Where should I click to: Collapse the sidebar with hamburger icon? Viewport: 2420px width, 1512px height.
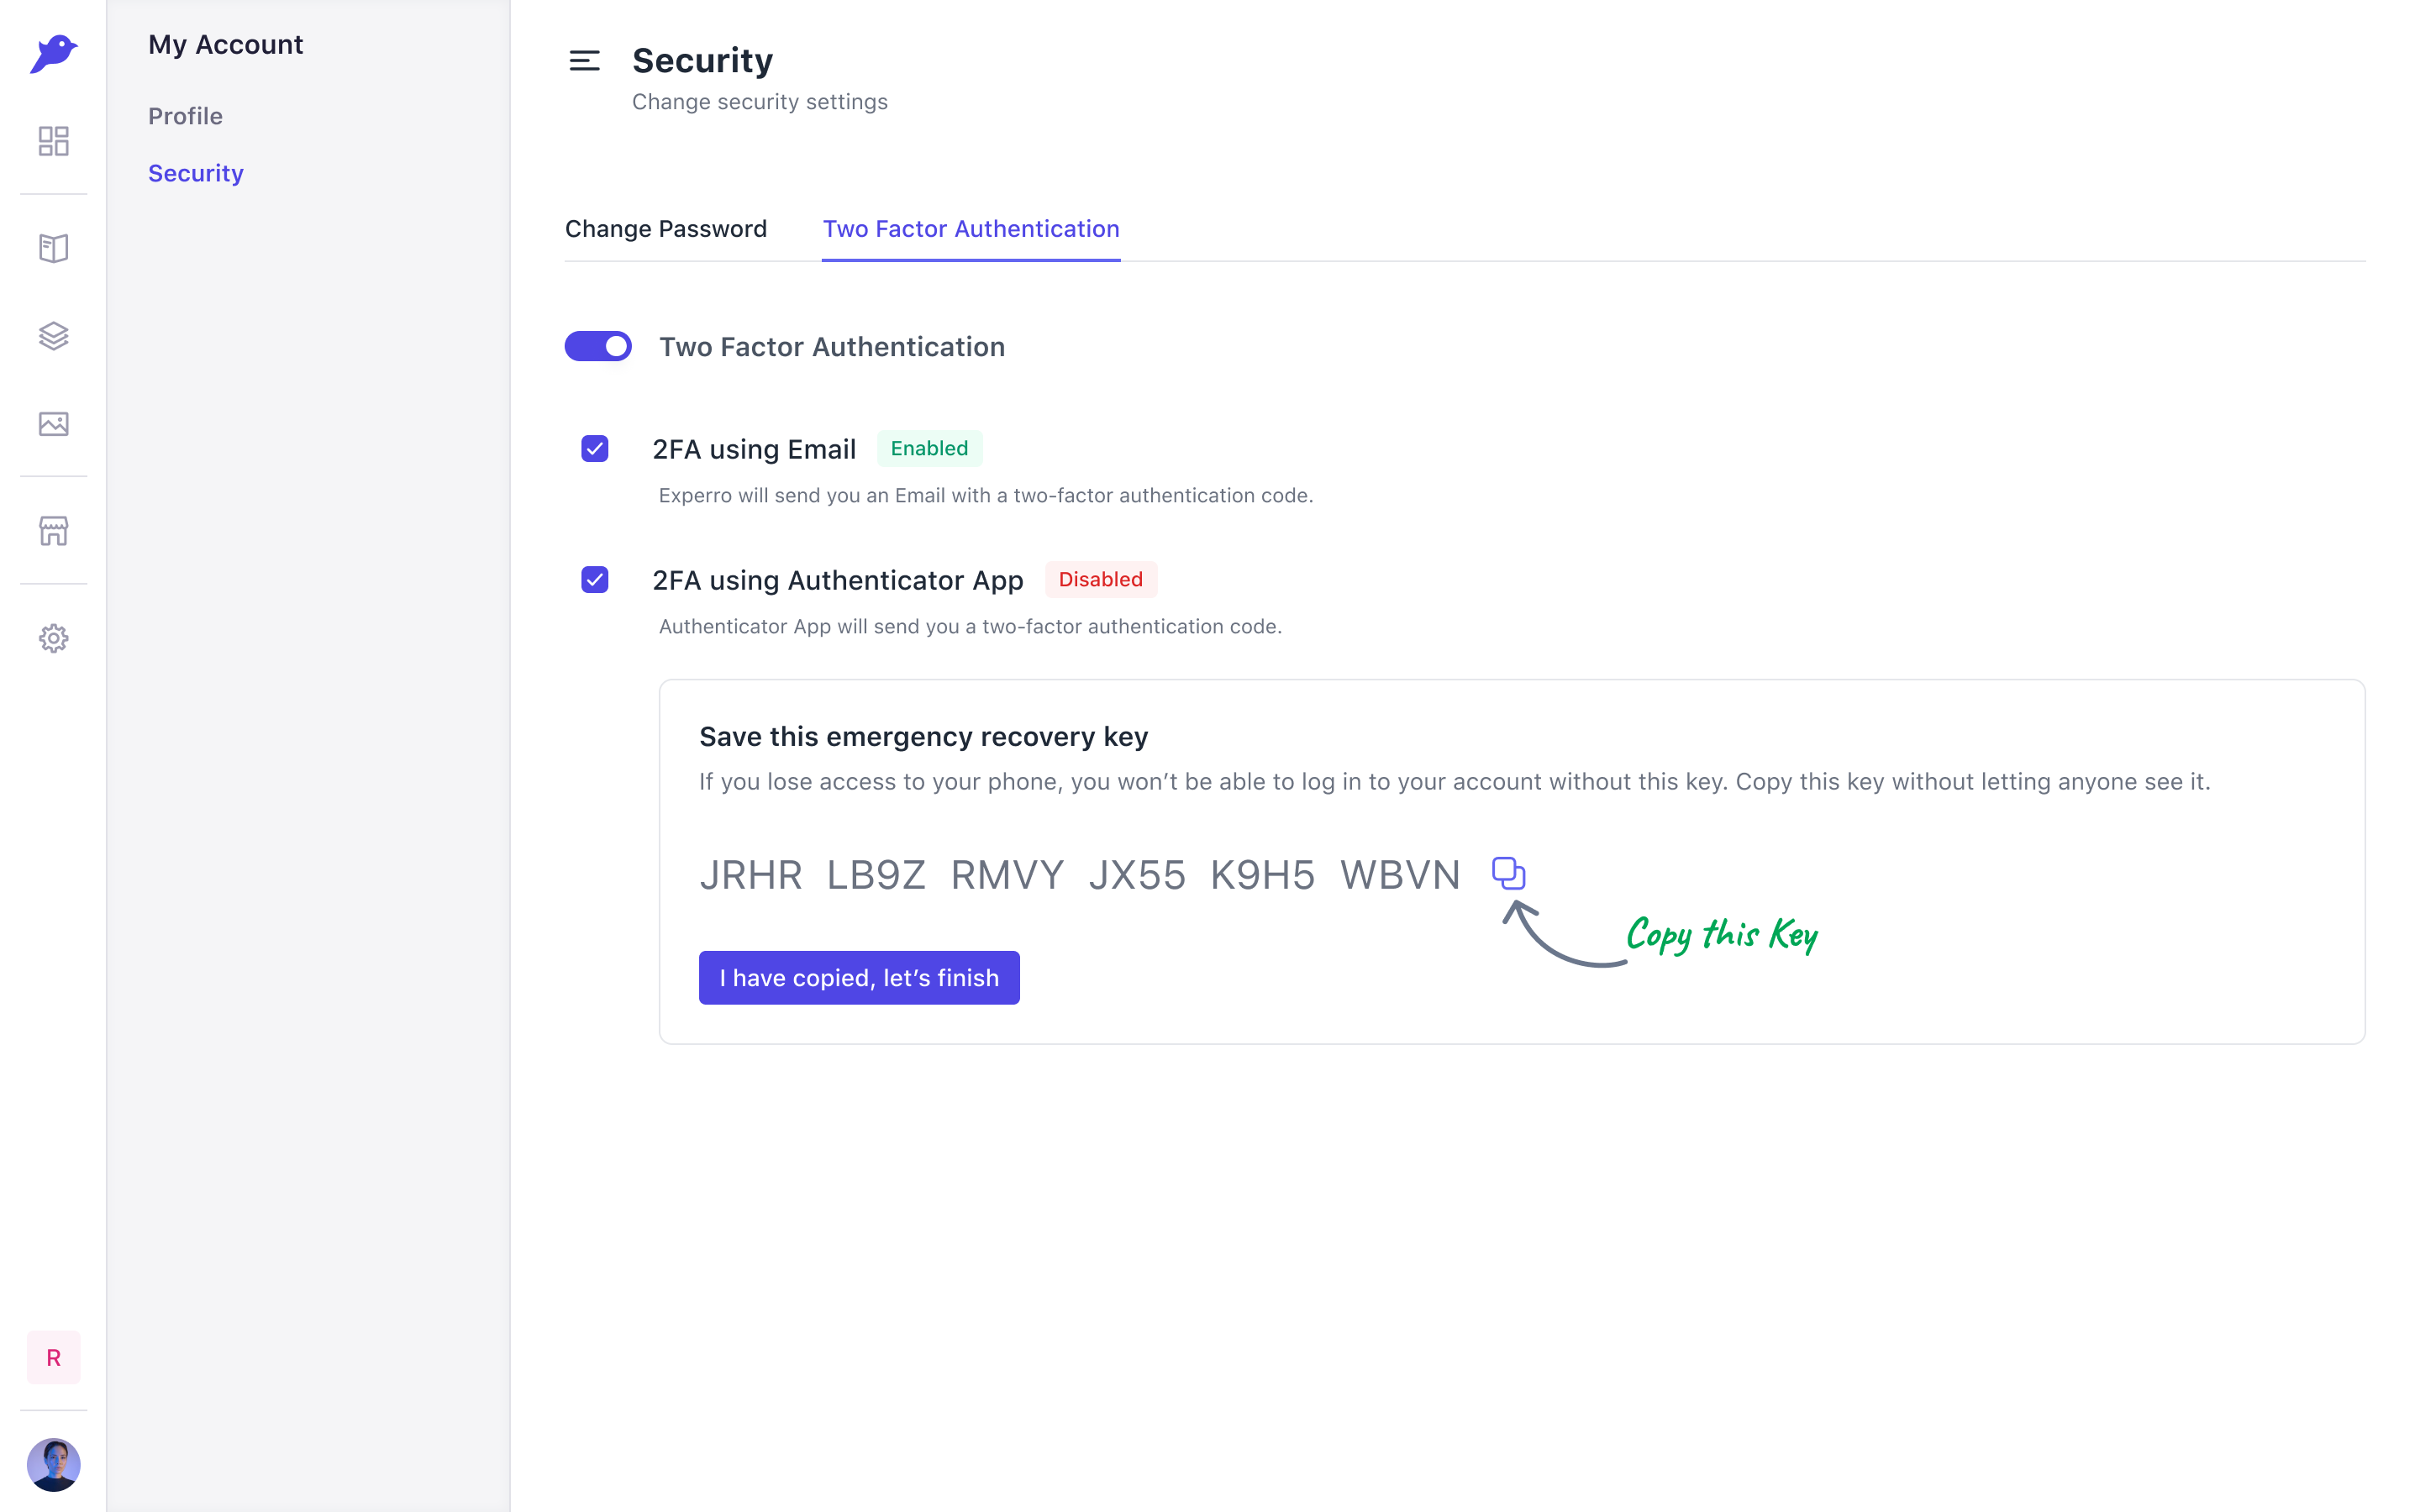pyautogui.click(x=584, y=61)
